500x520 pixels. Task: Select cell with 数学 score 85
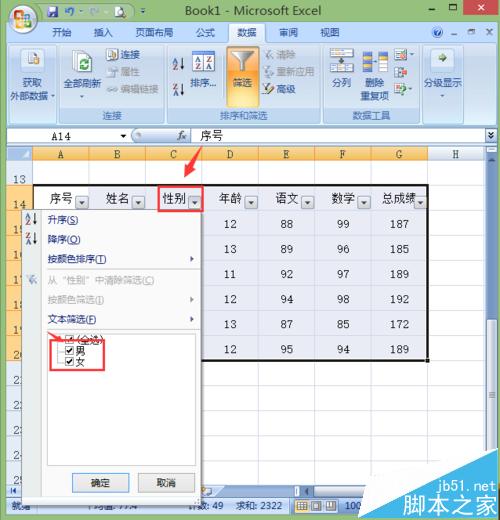click(343, 324)
